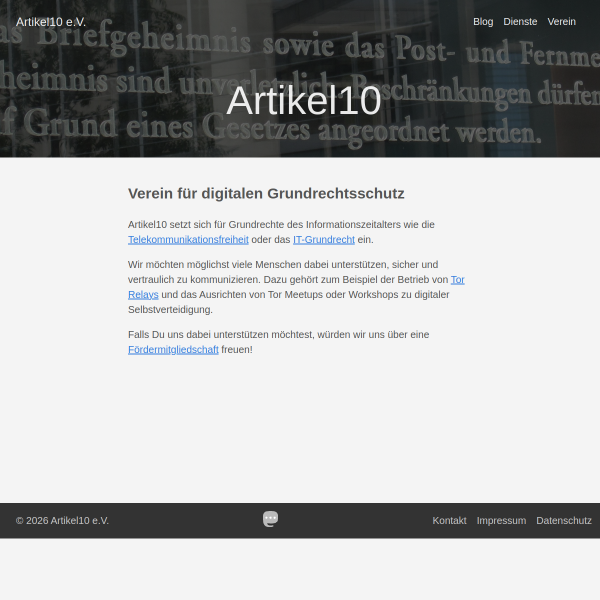This screenshot has height=600, width=600.
Task: Click the sentence beginning 'Falls Du uns'
Action: pos(279,342)
